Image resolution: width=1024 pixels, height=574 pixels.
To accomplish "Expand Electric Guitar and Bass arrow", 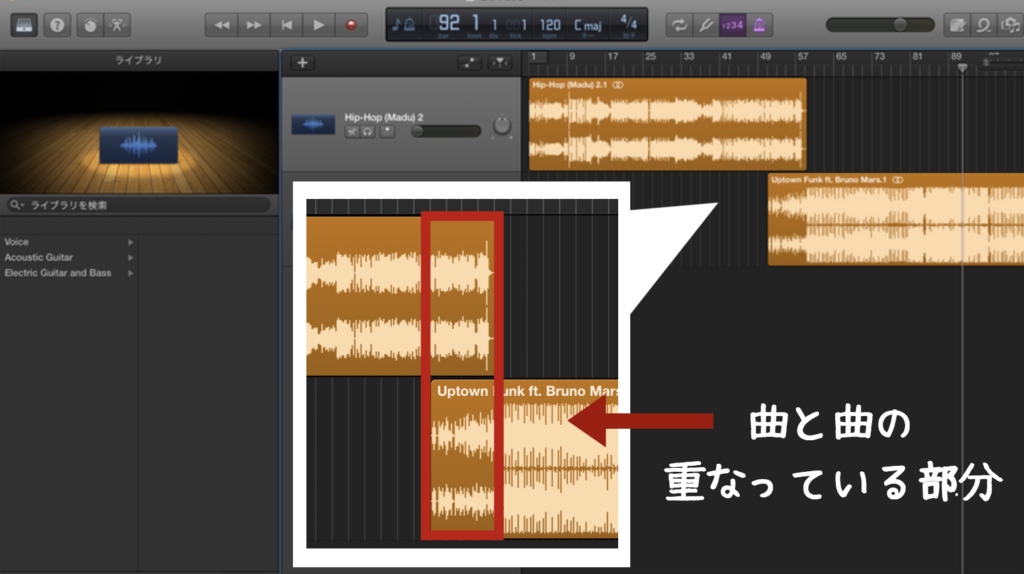I will (131, 274).
